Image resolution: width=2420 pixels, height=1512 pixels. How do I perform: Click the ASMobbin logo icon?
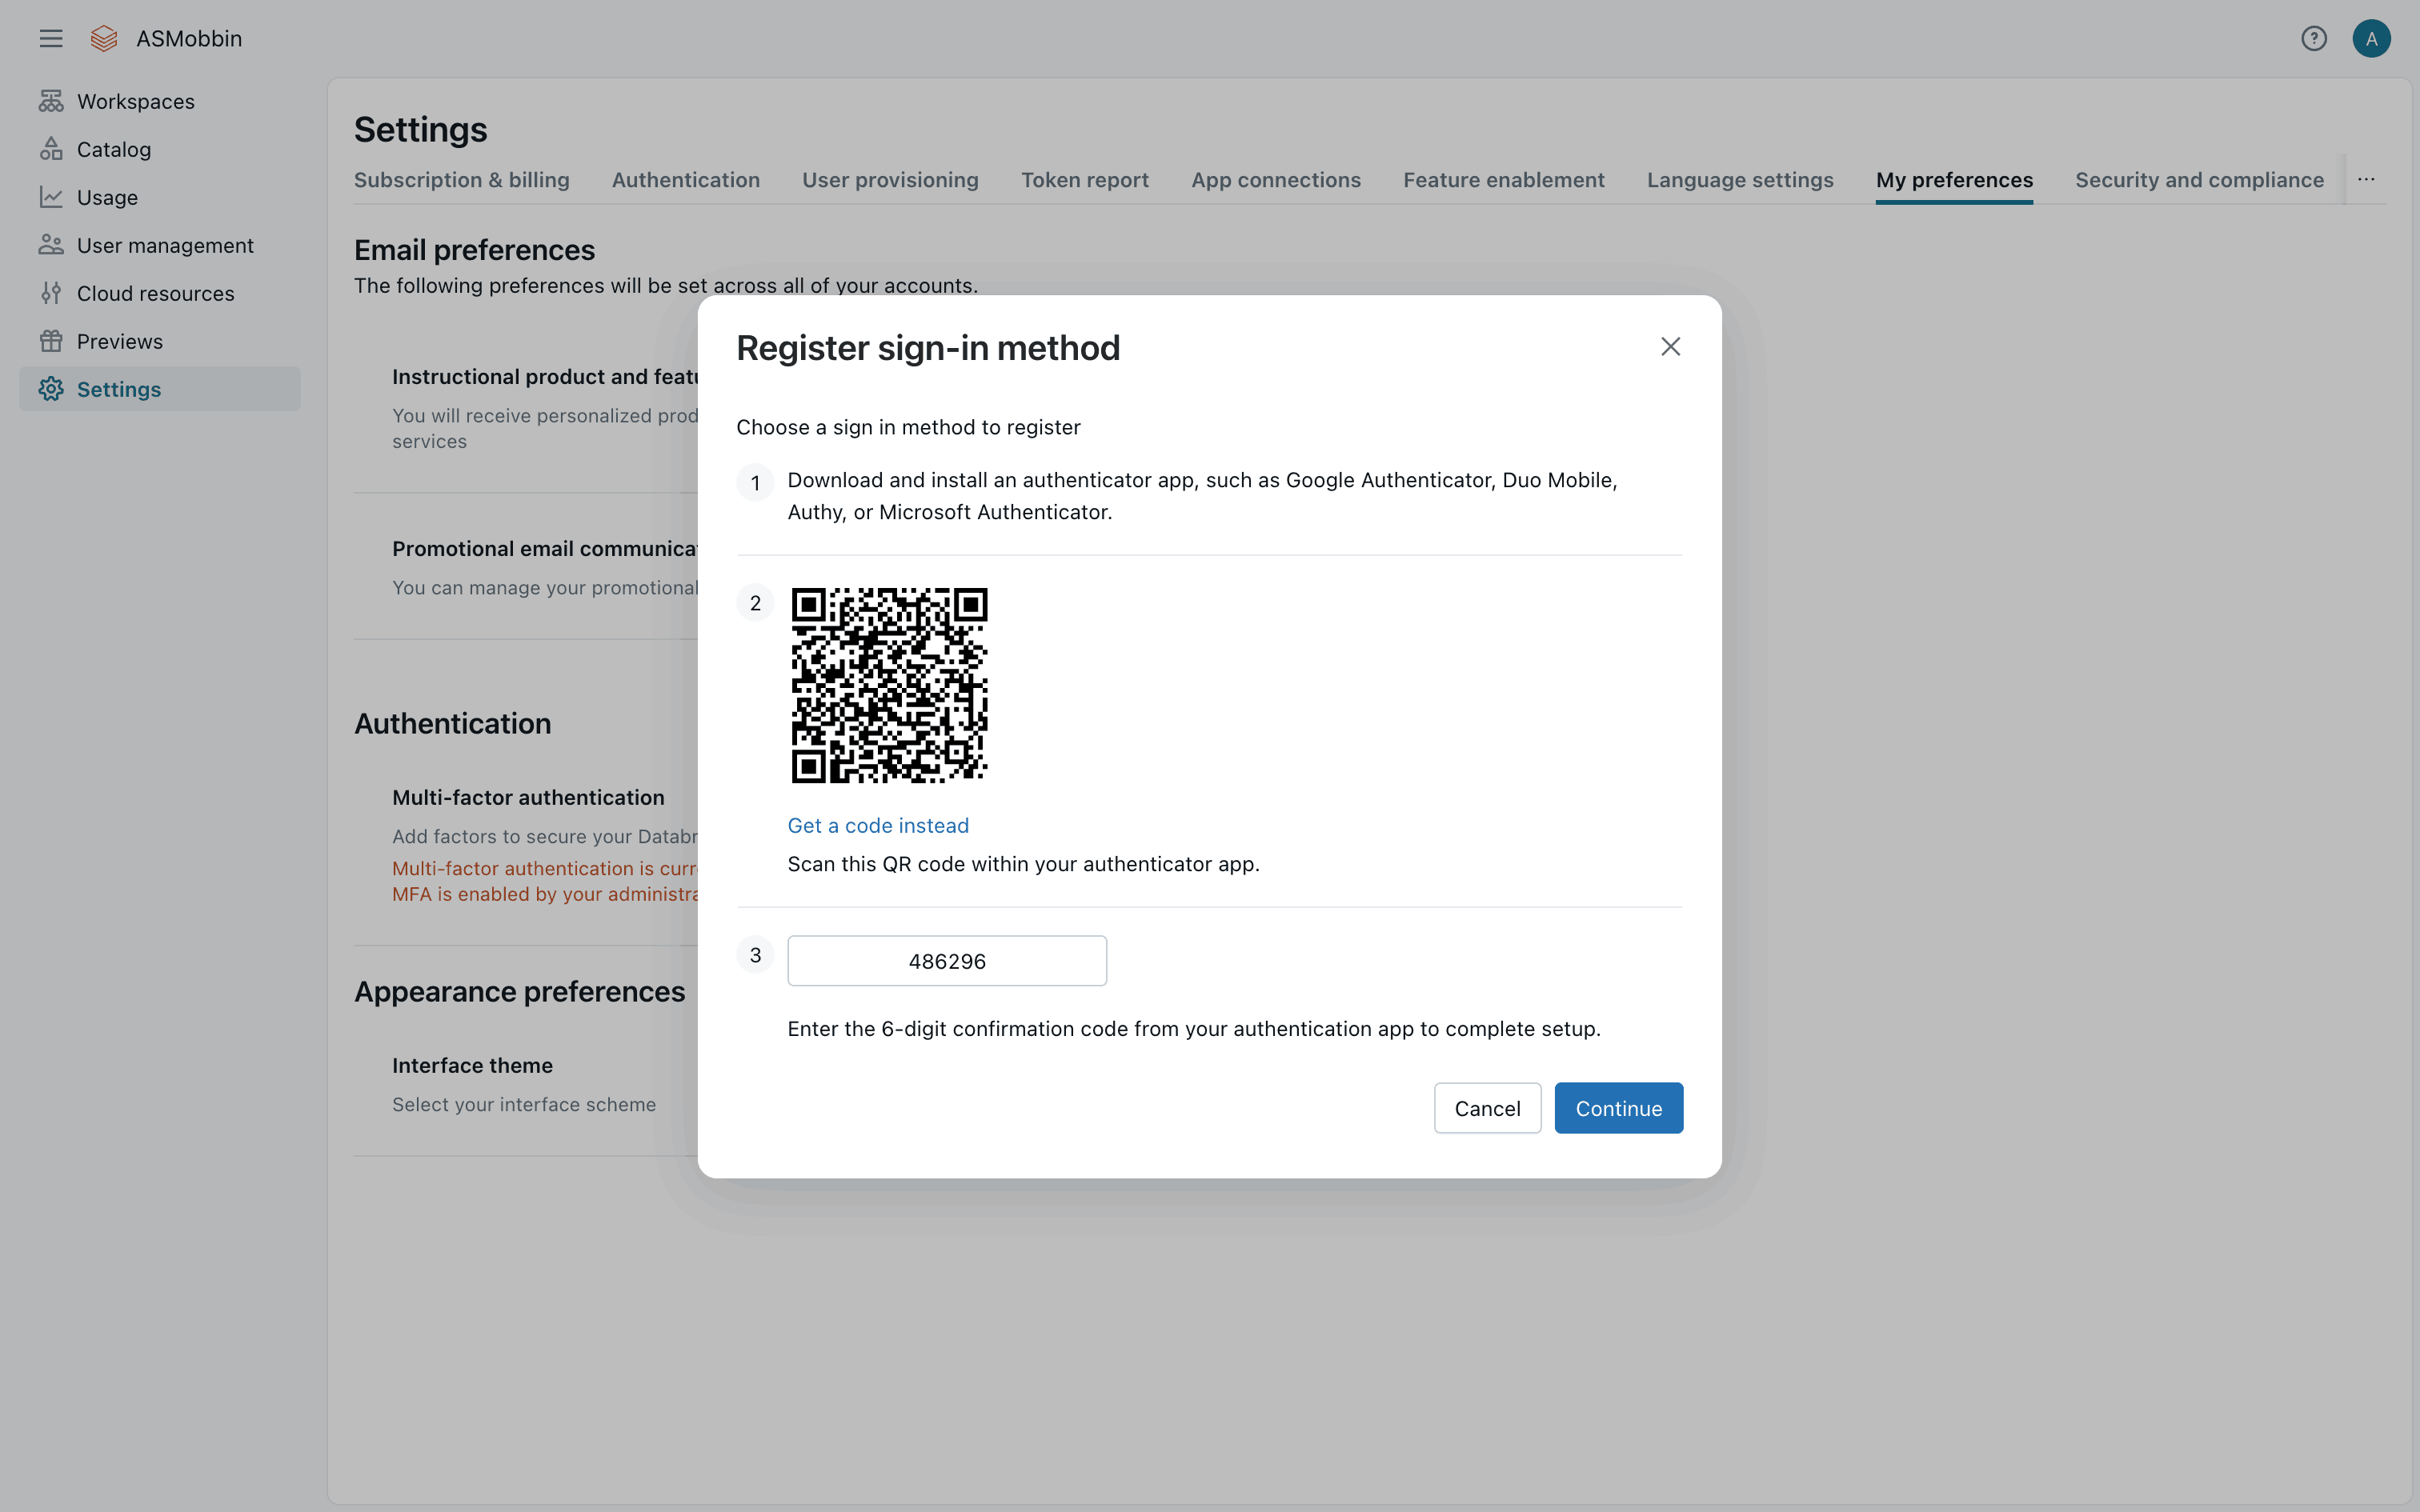click(x=104, y=38)
